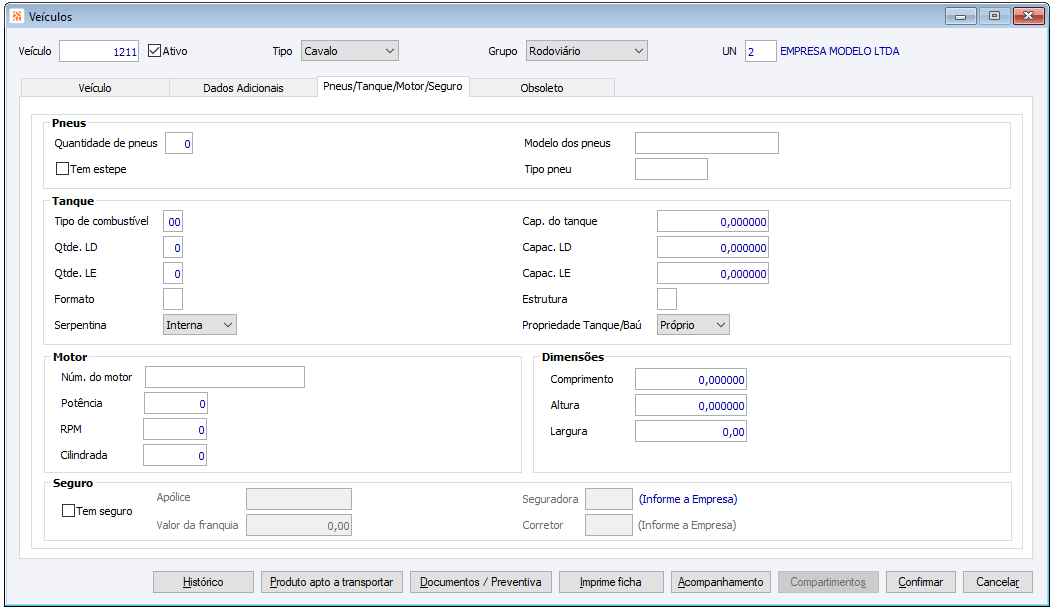Focus the Altura field
The width and height of the screenshot is (1052, 608).
(691, 405)
